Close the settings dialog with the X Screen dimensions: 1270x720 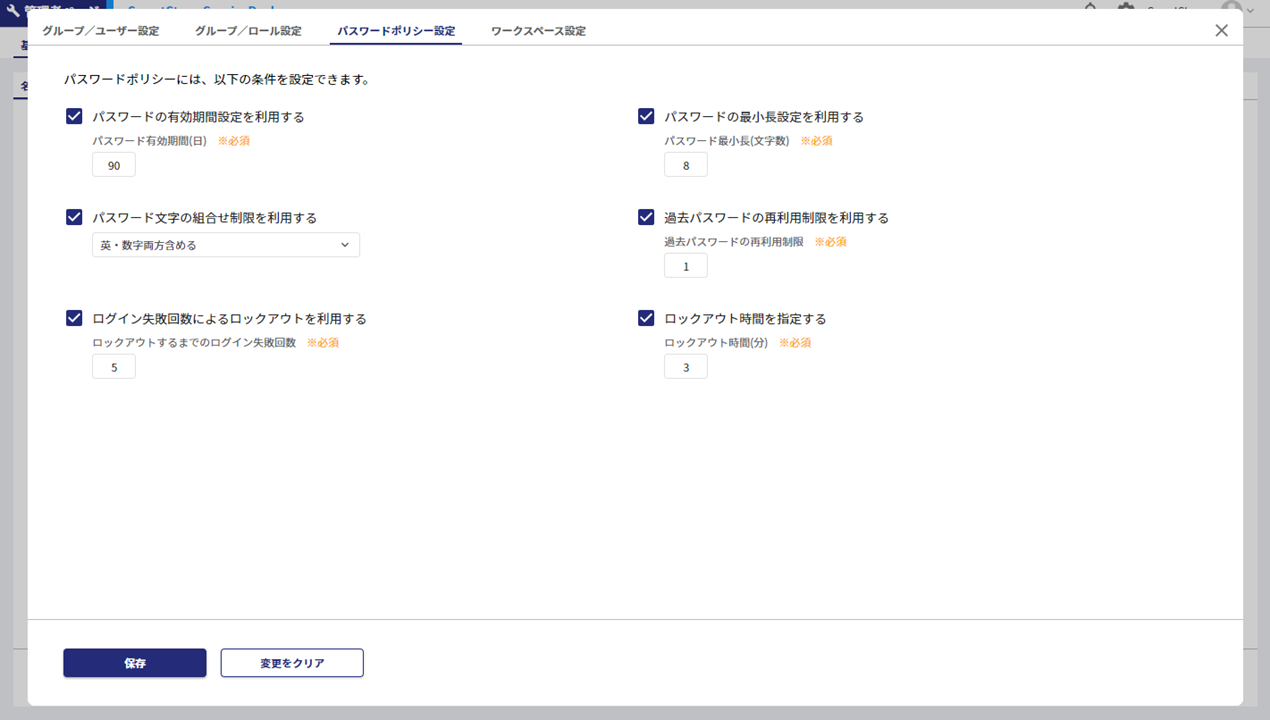(1221, 31)
